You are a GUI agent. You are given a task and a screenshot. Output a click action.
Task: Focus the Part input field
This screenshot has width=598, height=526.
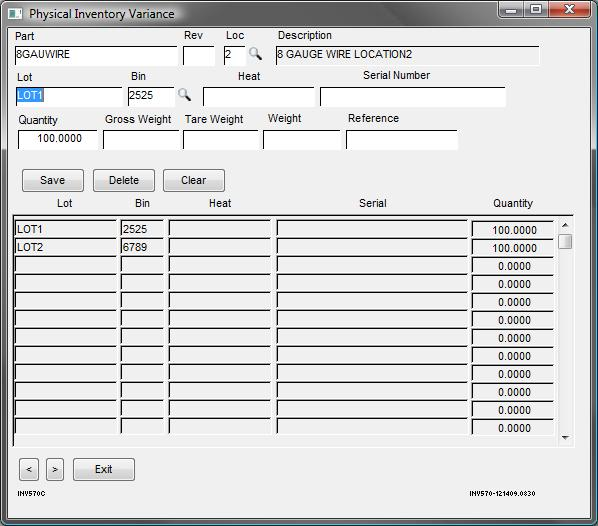click(x=96, y=55)
